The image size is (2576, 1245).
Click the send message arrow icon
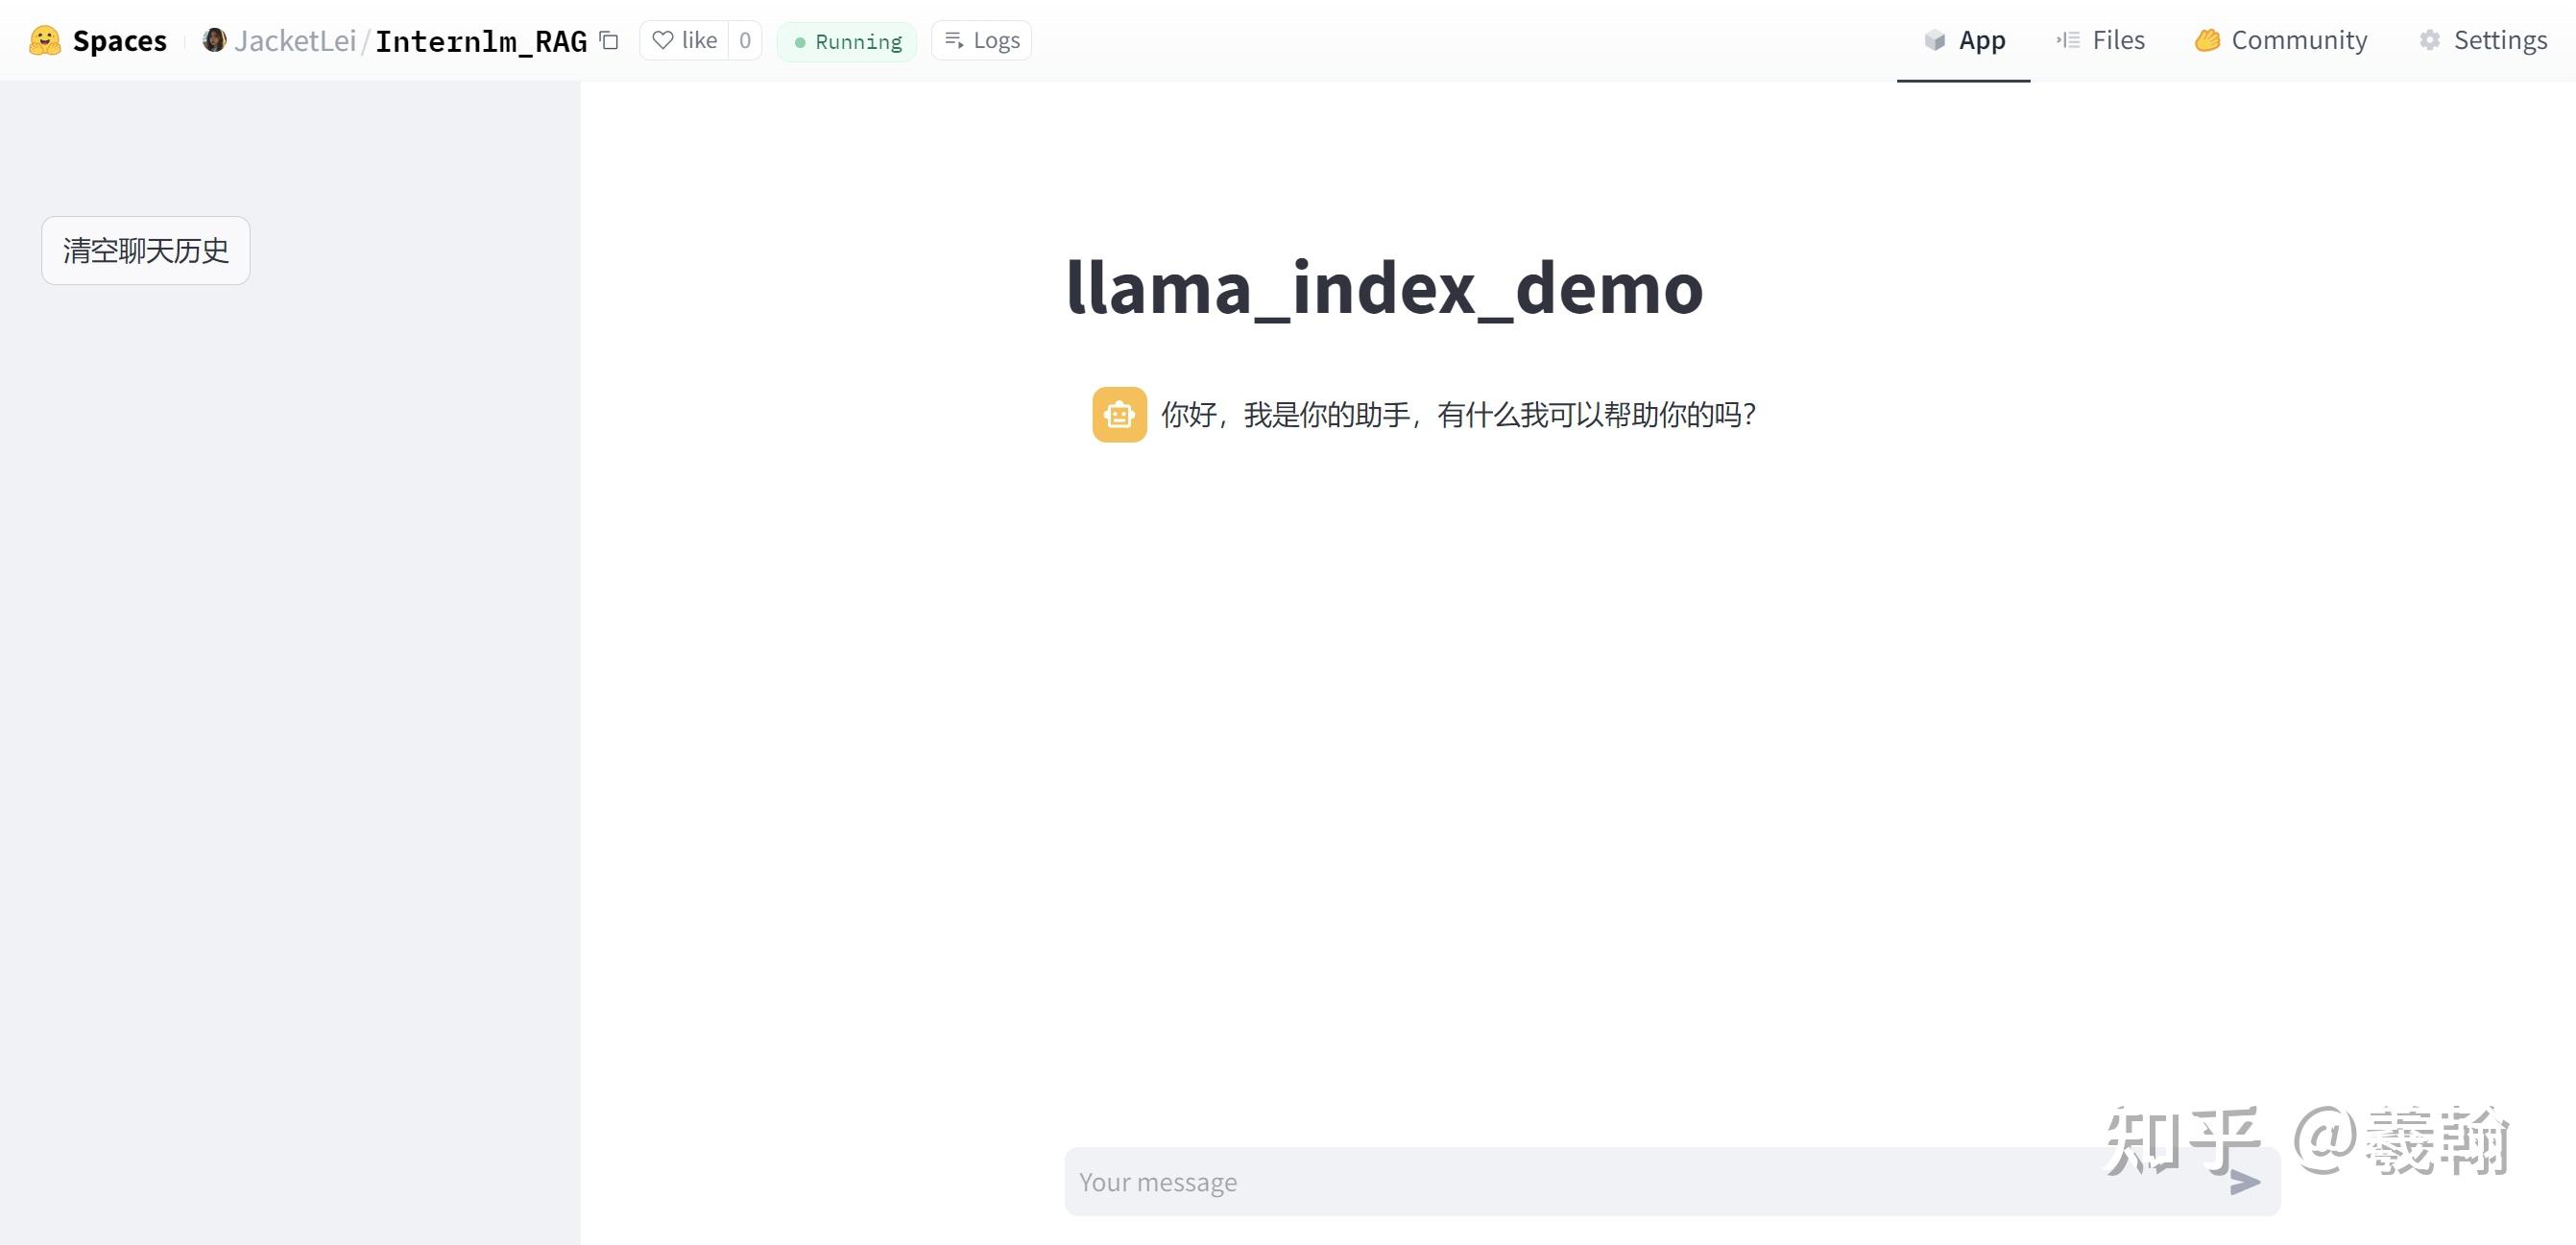pos(2242,1182)
